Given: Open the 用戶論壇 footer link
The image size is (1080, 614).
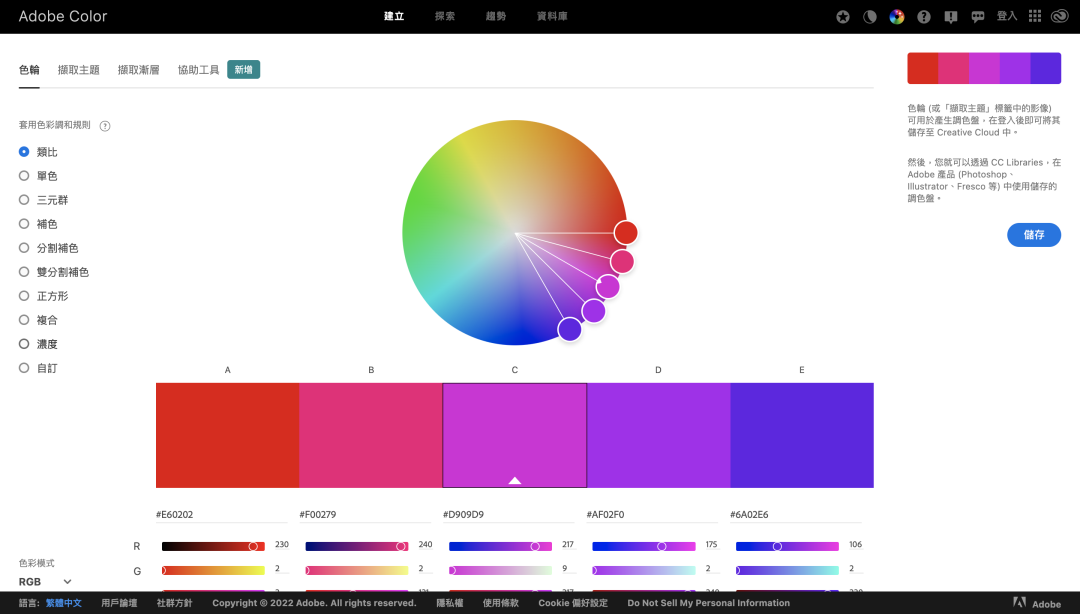Looking at the screenshot, I should click(119, 603).
